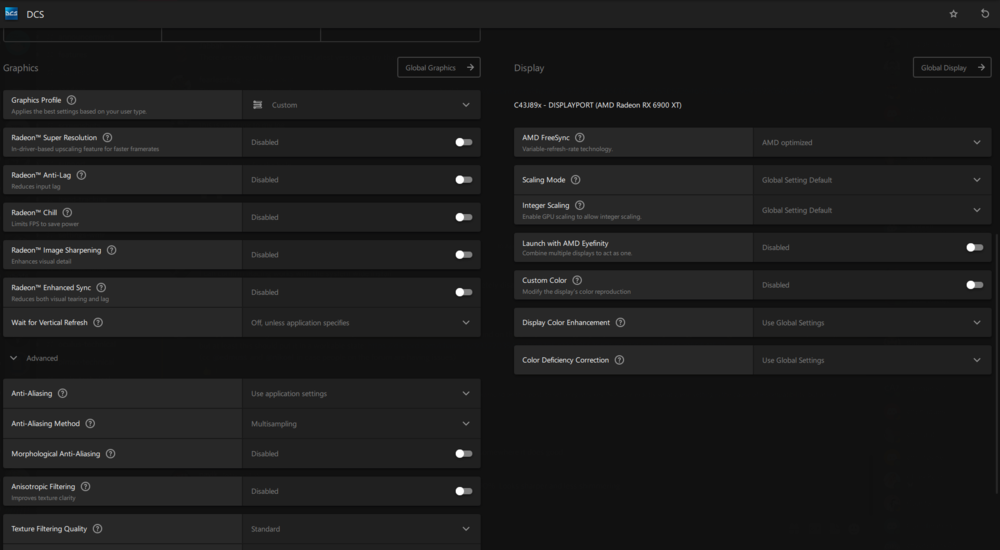The width and height of the screenshot is (1000, 550).
Task: Click the DCS game icon
Action: [x=11, y=14]
